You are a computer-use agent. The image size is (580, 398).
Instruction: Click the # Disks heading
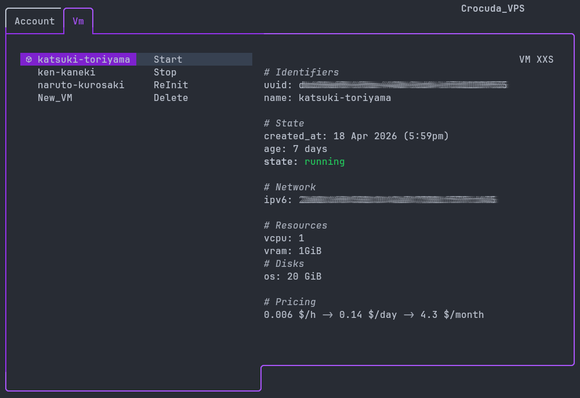click(x=284, y=263)
